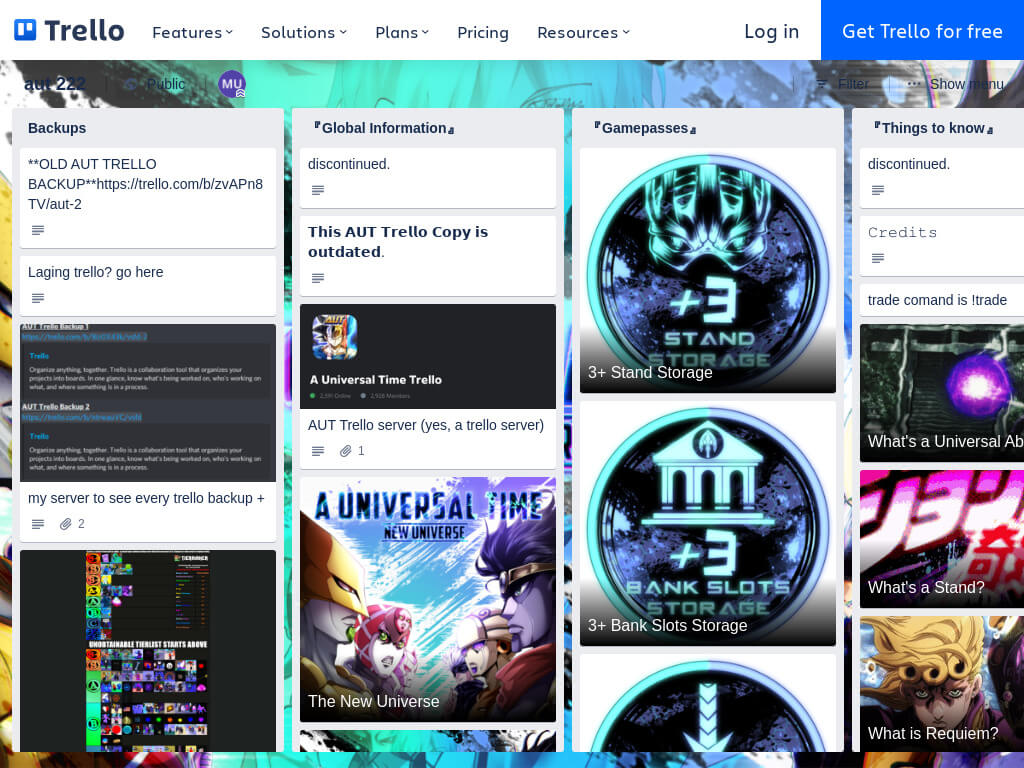1024x768 pixels.
Task: Click description icon on OLD AUT TRELLO BACKUP card
Action: click(x=38, y=230)
